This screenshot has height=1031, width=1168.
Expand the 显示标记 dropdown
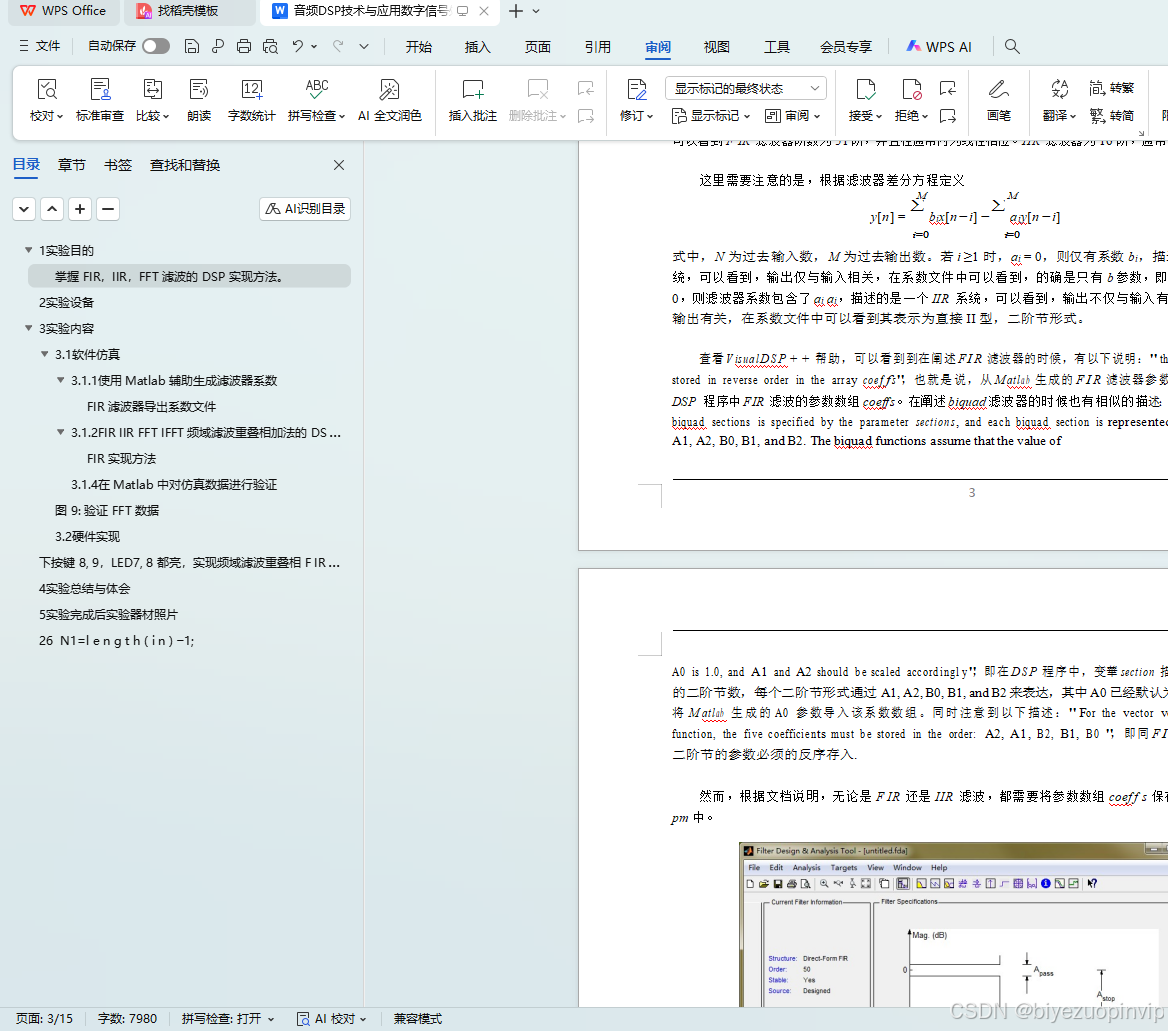[711, 115]
